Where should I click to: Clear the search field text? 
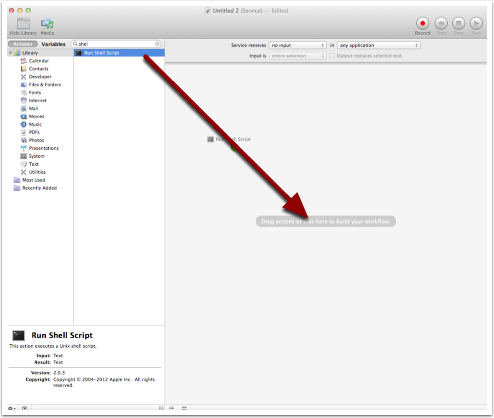pos(157,44)
